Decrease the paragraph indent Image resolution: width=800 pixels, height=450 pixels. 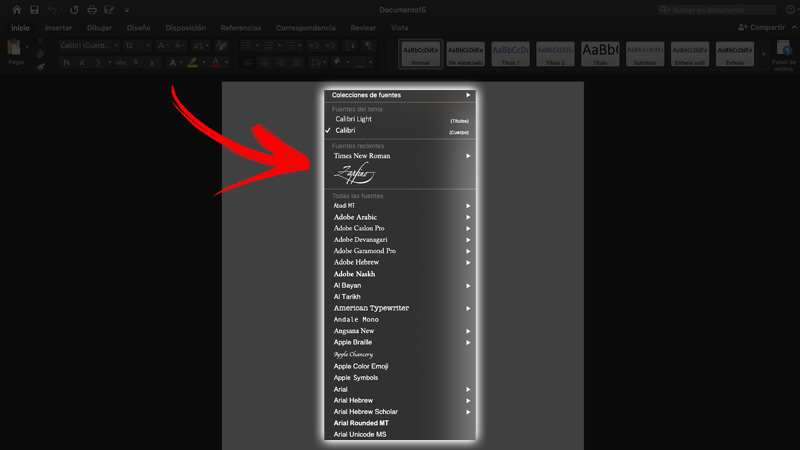[x=314, y=45]
